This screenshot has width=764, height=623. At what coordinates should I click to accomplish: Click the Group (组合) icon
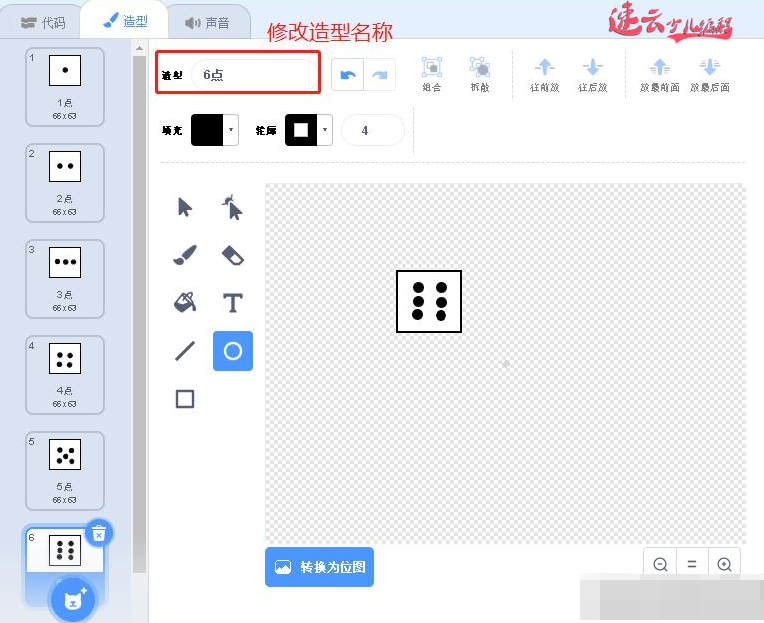pyautogui.click(x=432, y=74)
